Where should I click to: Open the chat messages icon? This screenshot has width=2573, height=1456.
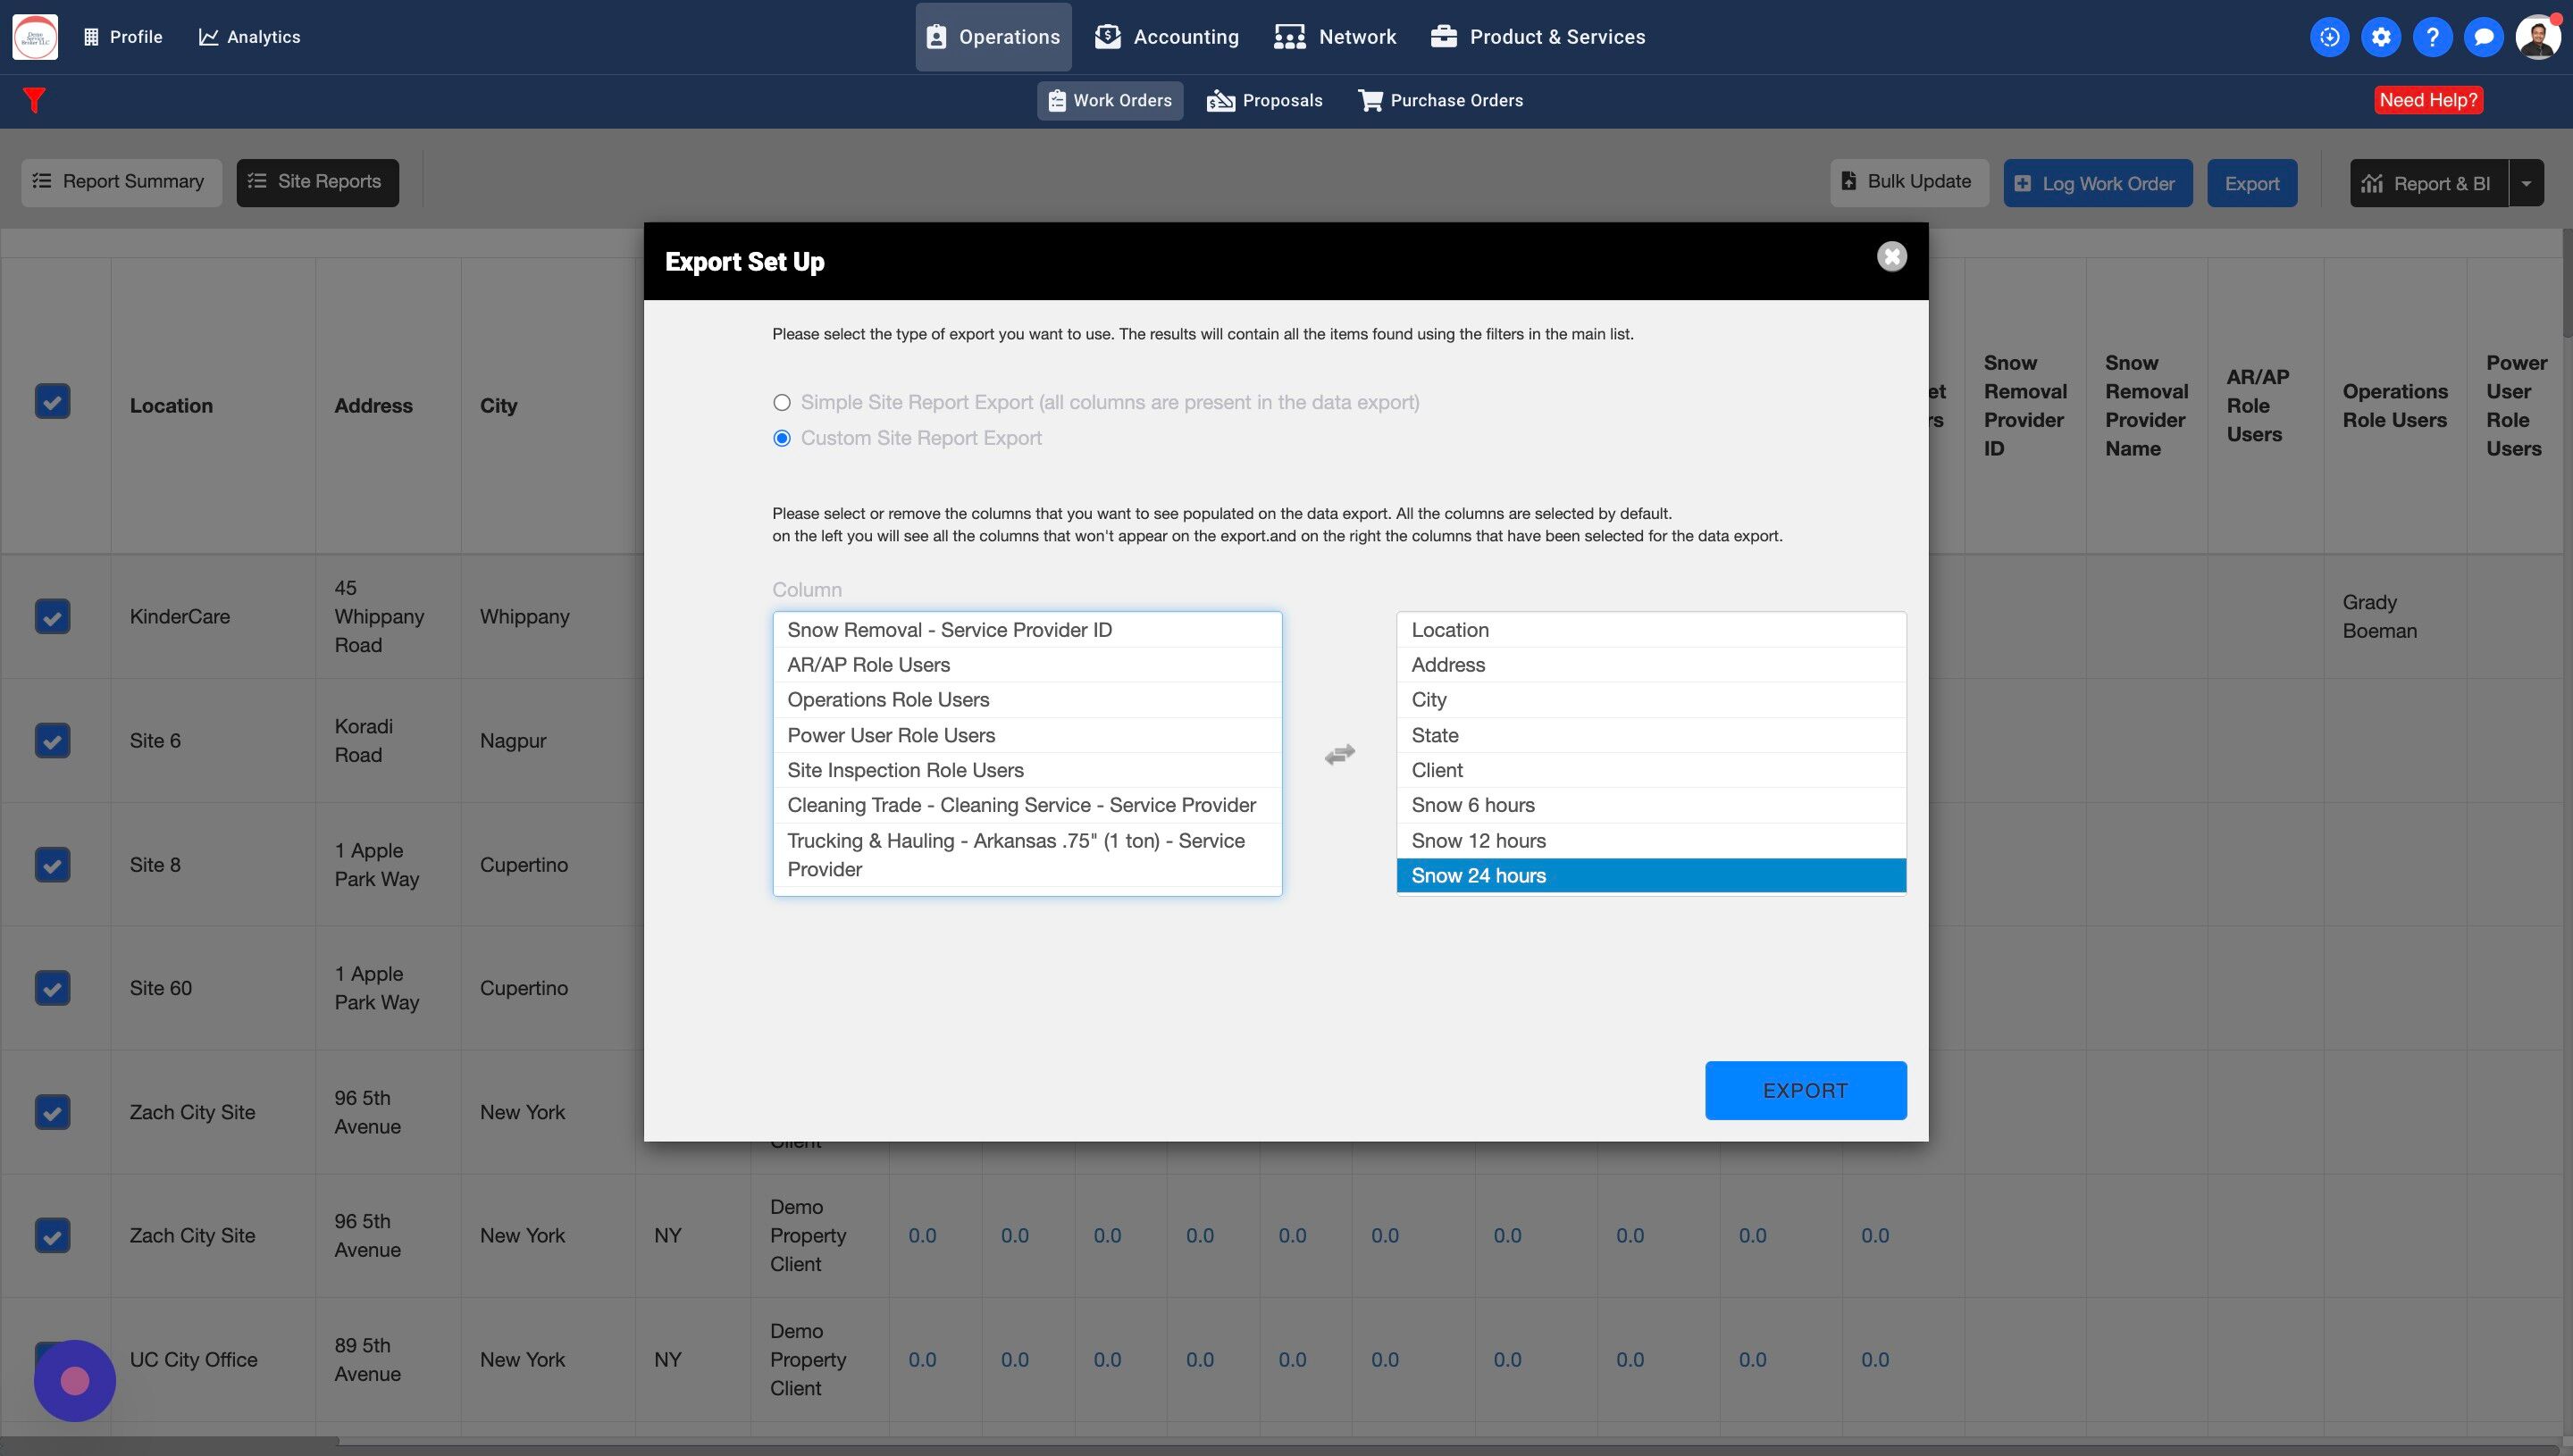2483,37
